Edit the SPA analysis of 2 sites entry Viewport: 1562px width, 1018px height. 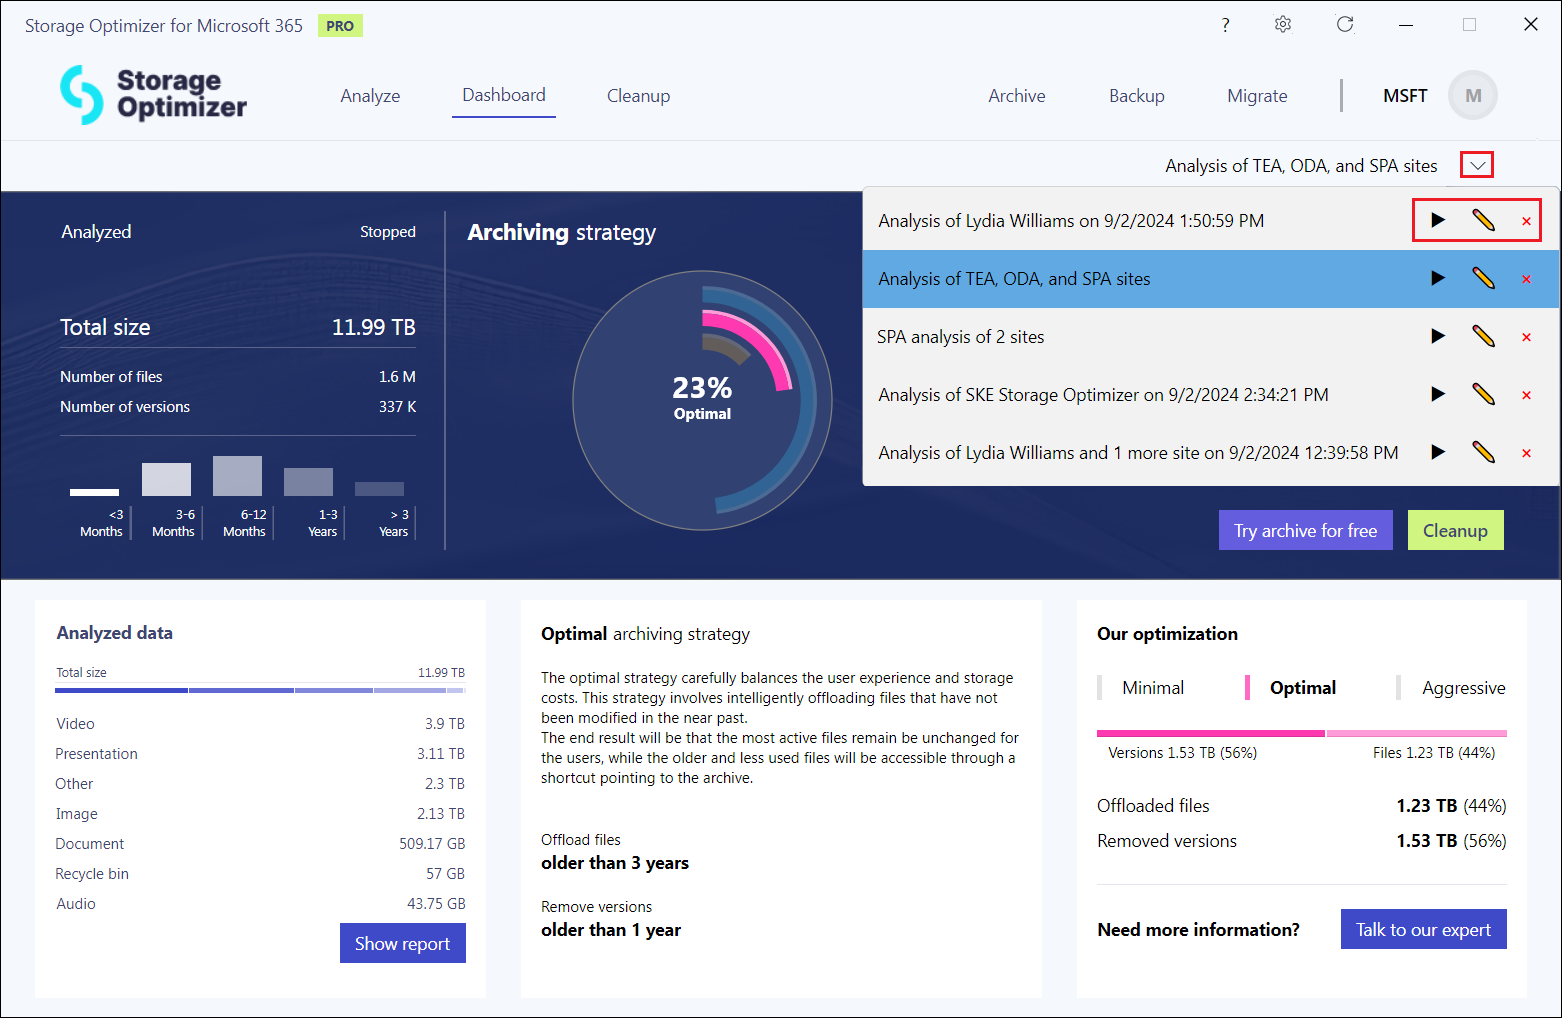tap(1483, 337)
